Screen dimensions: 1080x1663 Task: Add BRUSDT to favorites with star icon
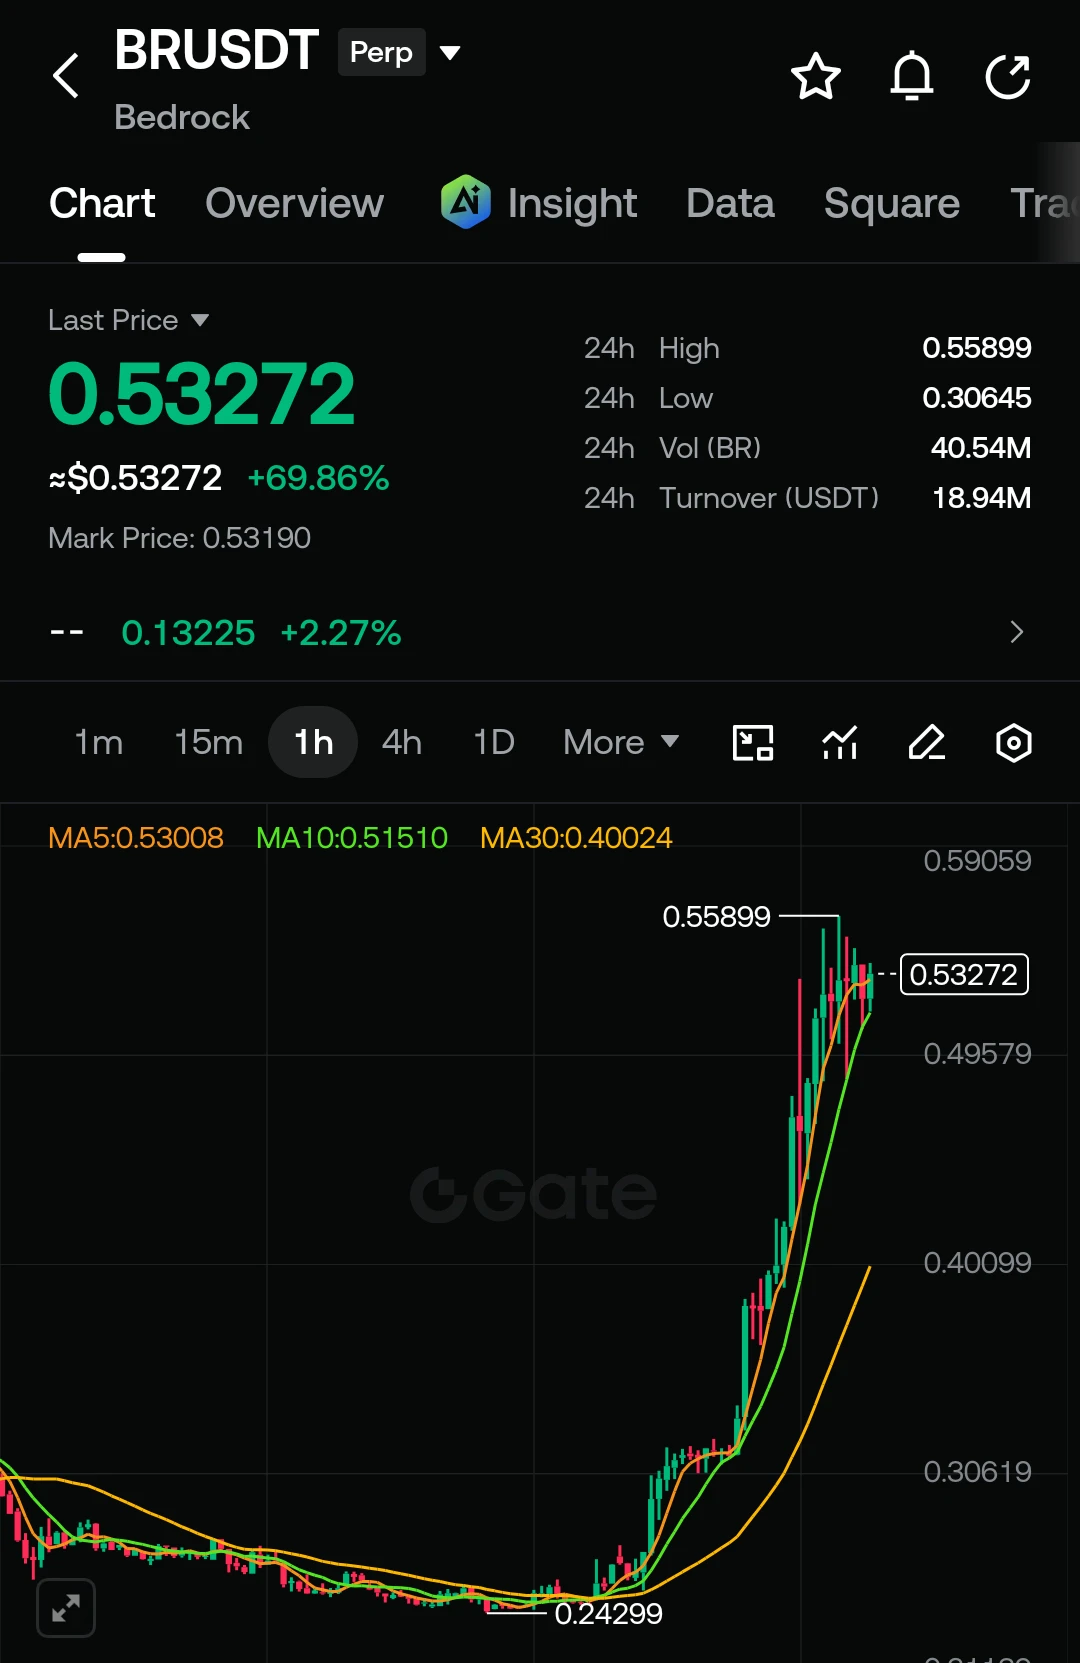(816, 76)
